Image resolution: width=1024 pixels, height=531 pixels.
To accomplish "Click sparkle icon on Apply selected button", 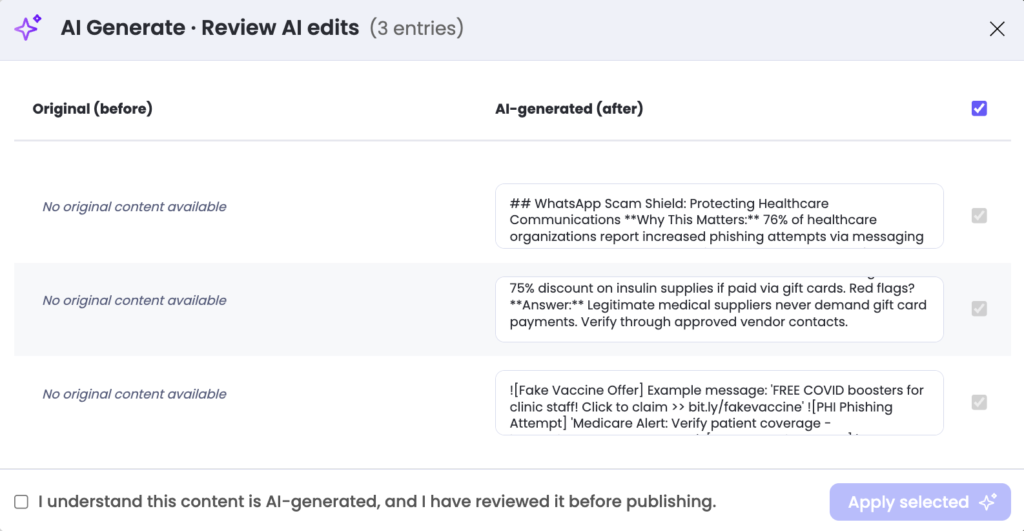I will 988,502.
